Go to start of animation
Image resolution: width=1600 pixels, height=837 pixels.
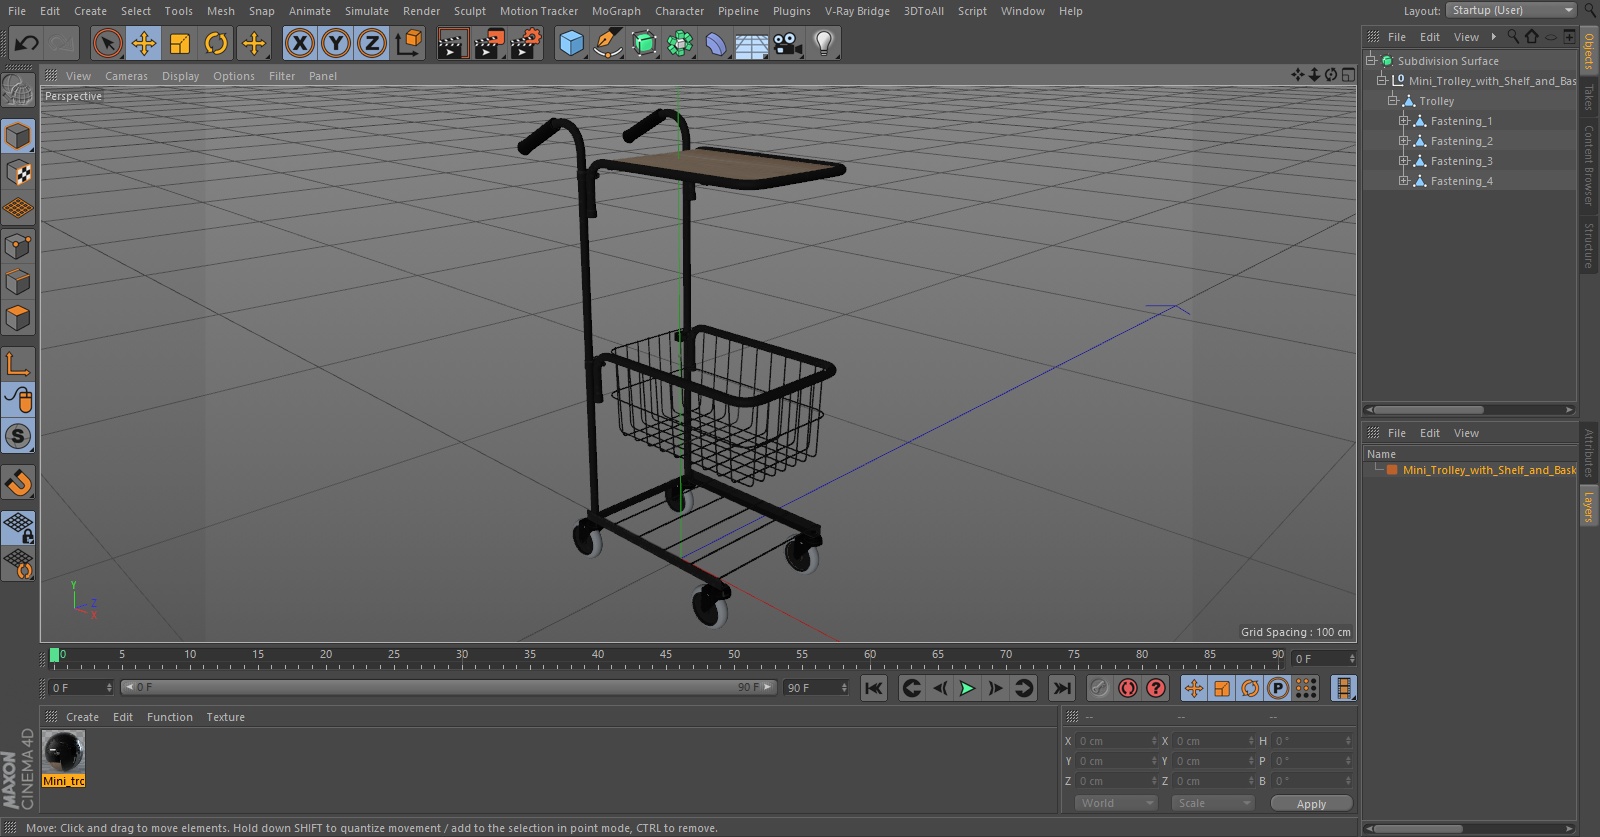(873, 688)
